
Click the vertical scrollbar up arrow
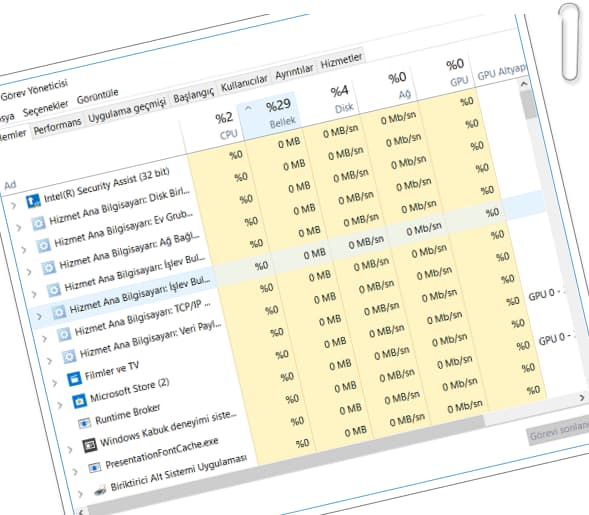coord(524,84)
